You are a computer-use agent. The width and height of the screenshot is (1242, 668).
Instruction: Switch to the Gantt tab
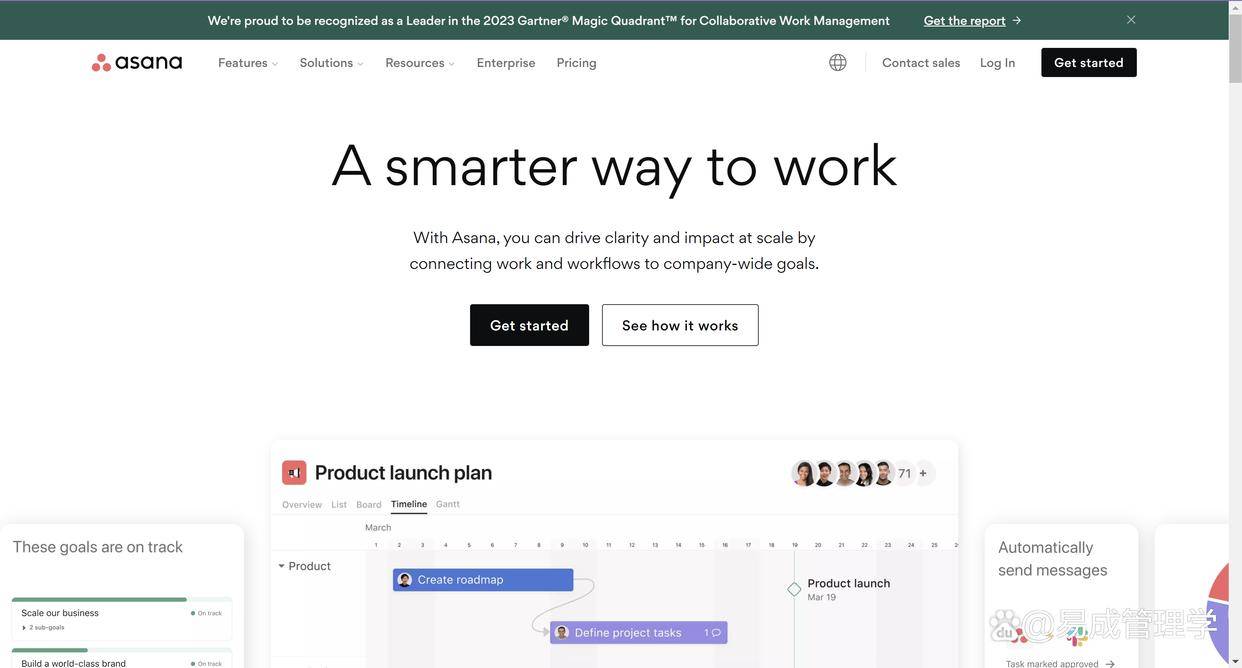click(x=448, y=504)
